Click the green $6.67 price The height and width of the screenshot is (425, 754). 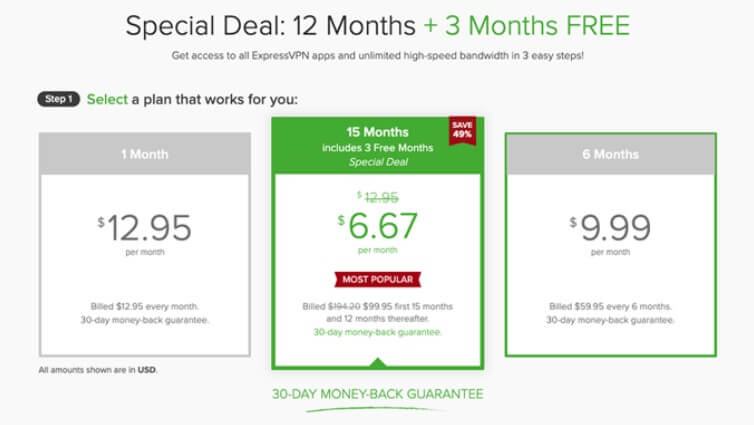point(377,225)
